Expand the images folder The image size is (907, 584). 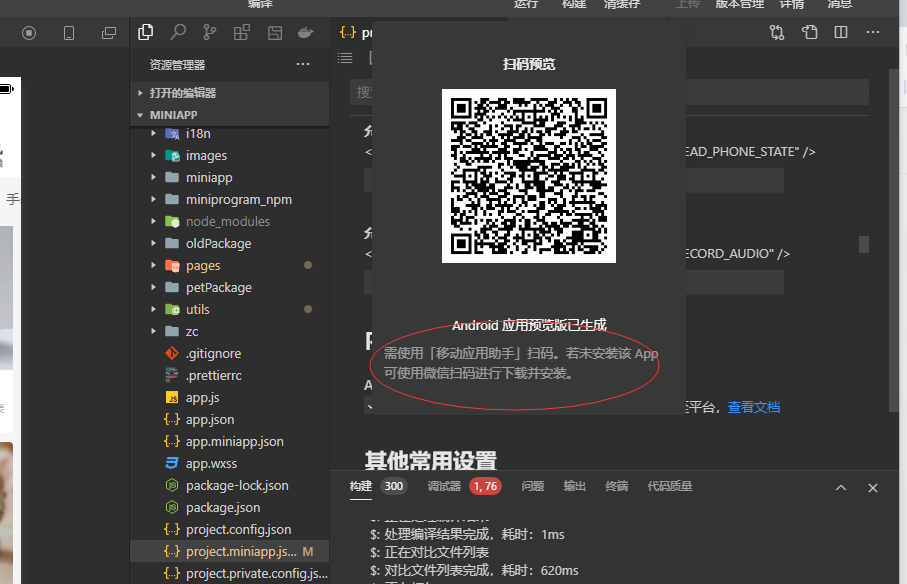[230, 156]
